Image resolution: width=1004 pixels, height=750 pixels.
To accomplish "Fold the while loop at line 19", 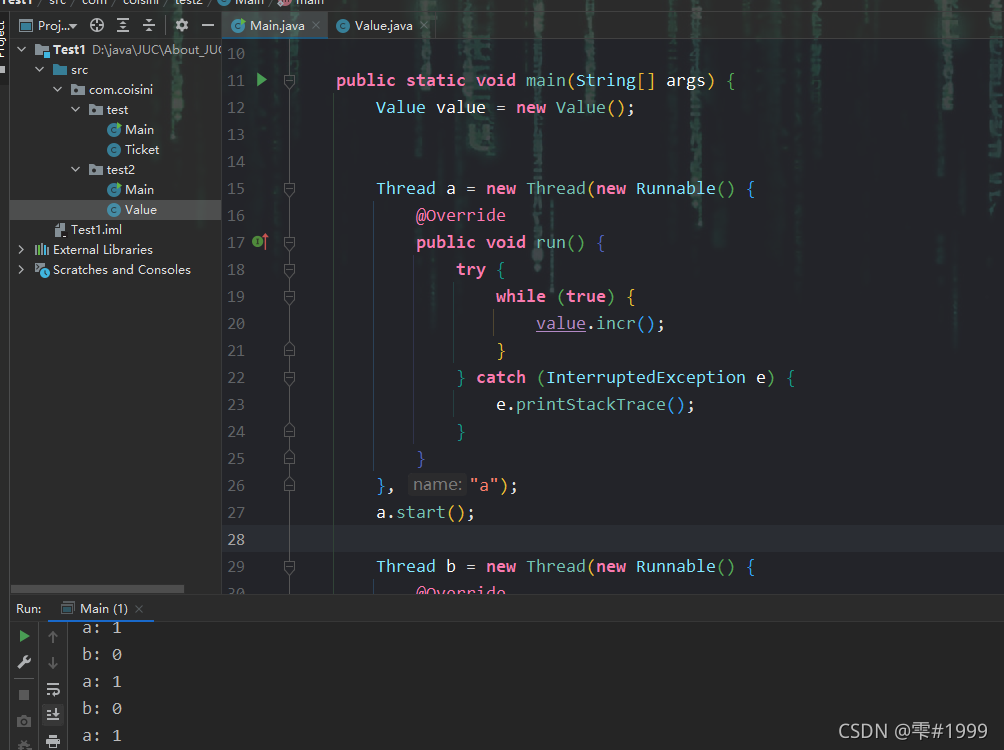I will tap(289, 297).
